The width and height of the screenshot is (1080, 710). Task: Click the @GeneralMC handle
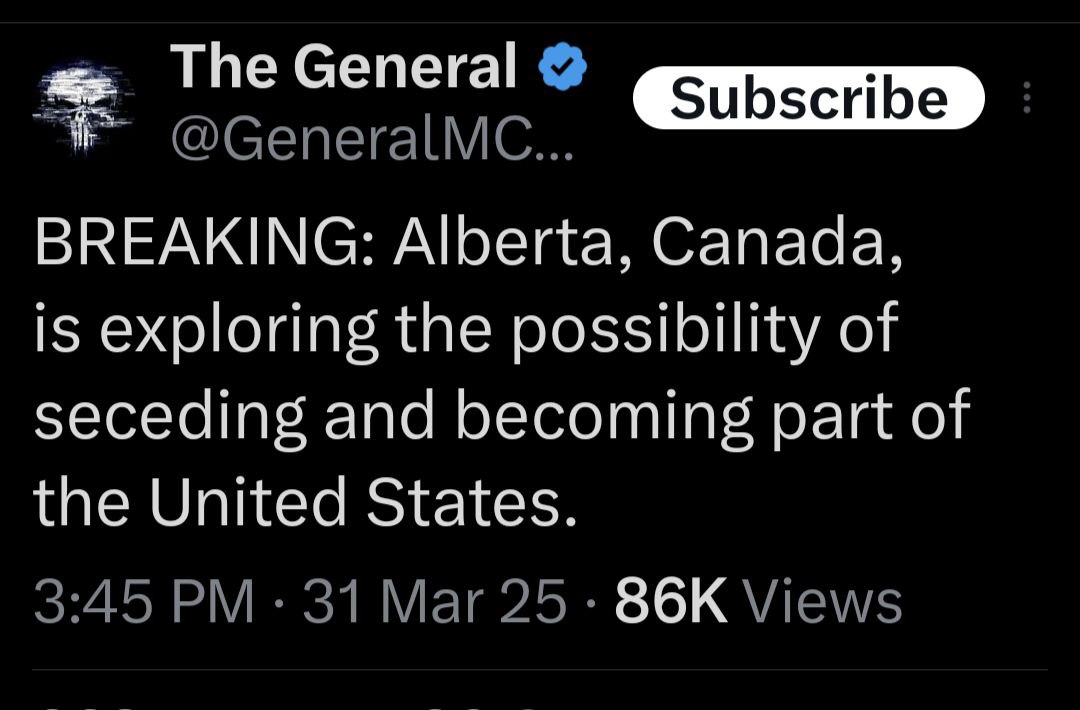coord(350,143)
